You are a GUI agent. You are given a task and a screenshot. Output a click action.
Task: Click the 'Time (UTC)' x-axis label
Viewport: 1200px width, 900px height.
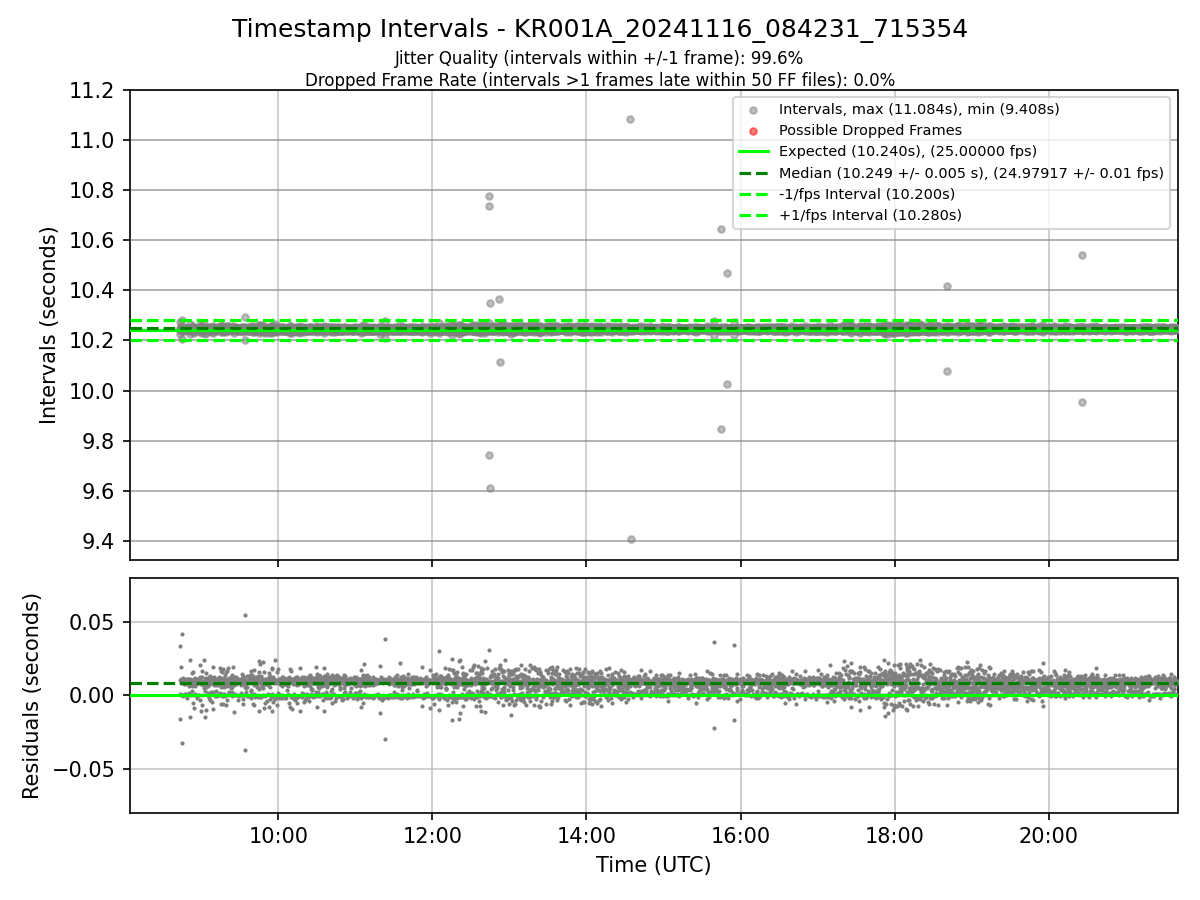653,865
